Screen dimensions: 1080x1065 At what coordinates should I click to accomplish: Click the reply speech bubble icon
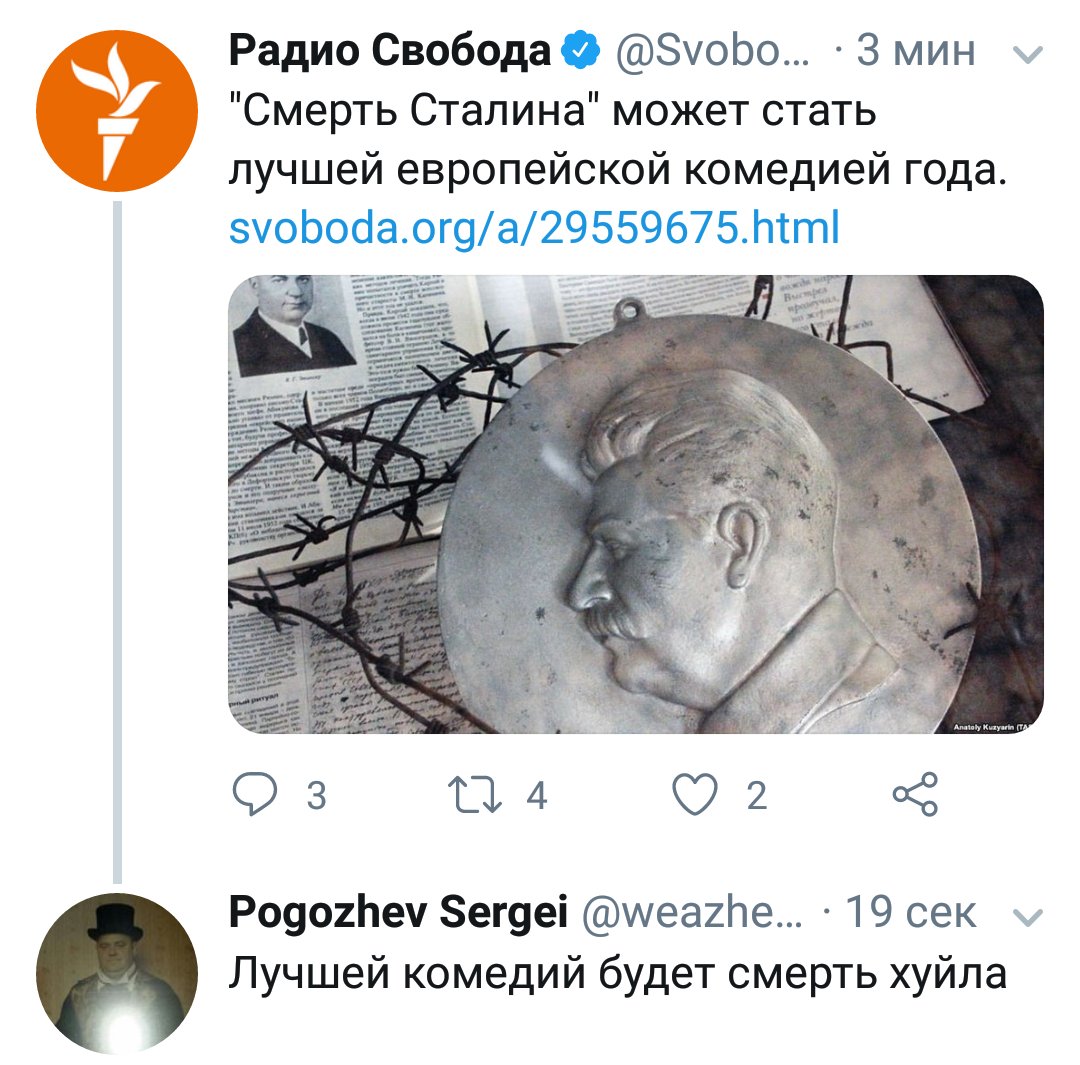pyautogui.click(x=255, y=794)
